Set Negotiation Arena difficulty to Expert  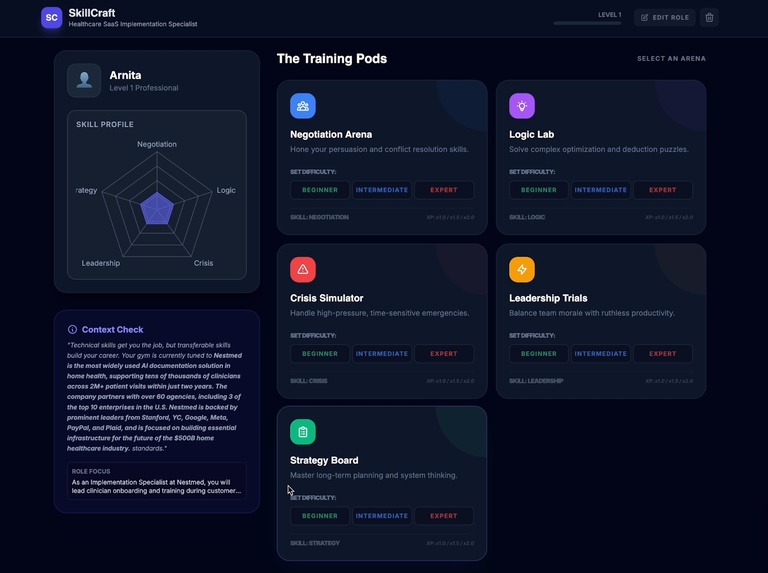click(x=444, y=190)
